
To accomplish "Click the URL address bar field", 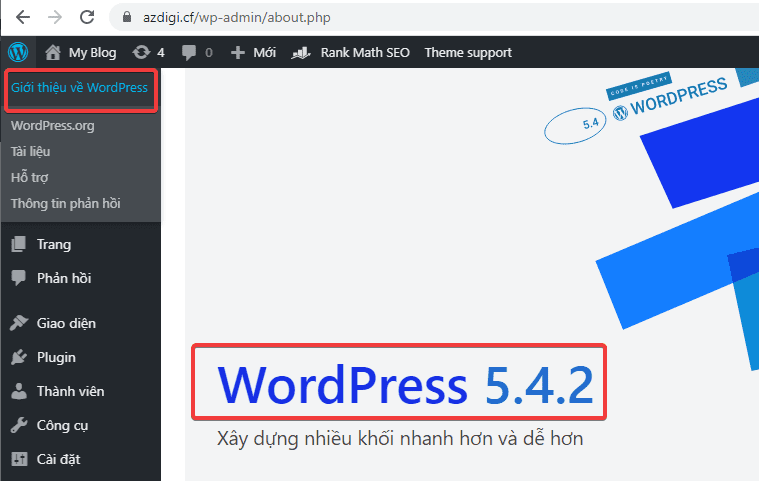I will pyautogui.click(x=400, y=17).
